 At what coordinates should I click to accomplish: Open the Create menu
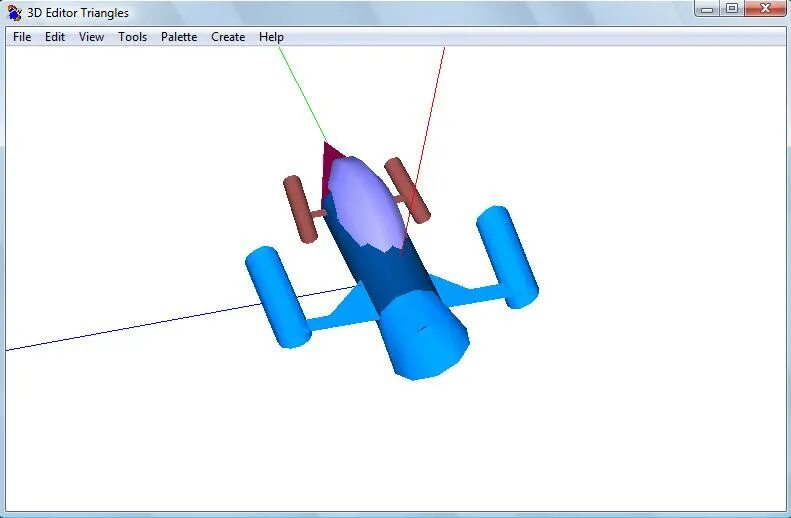tap(228, 37)
